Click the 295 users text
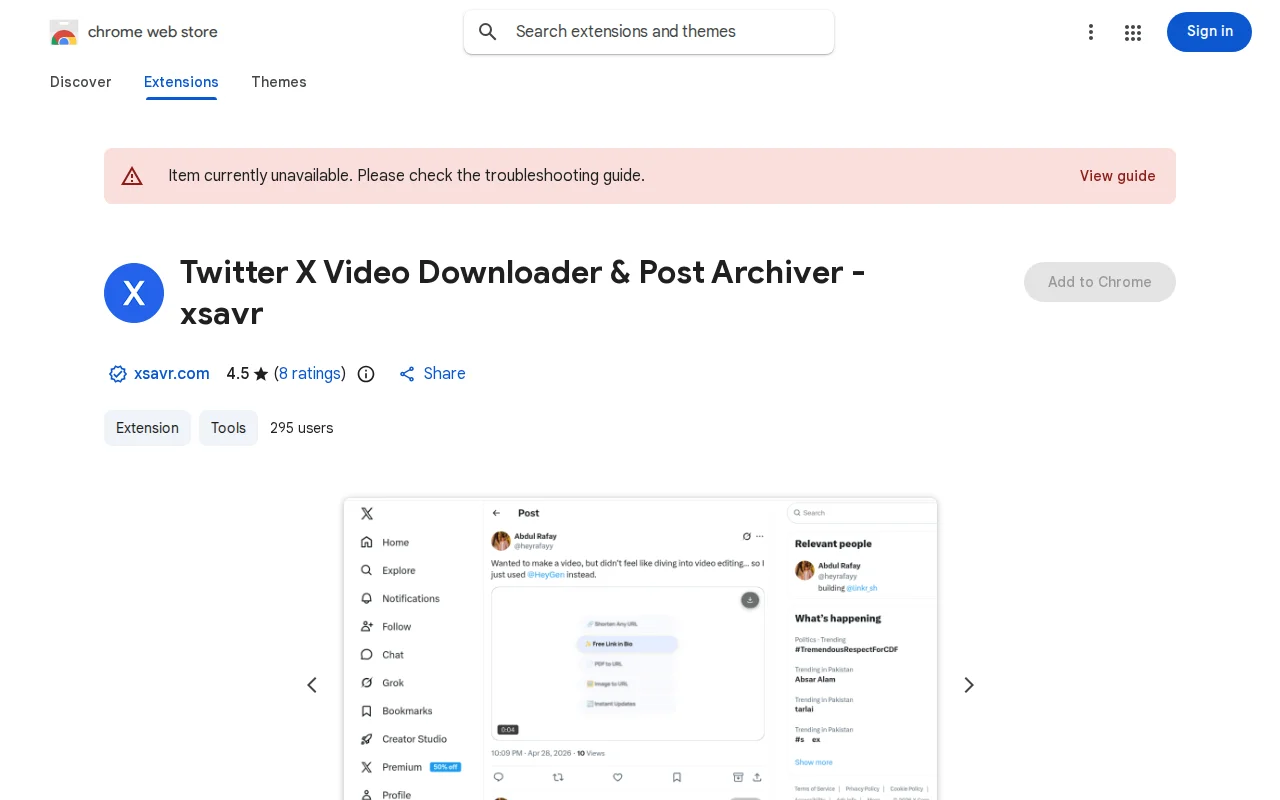 click(x=302, y=428)
